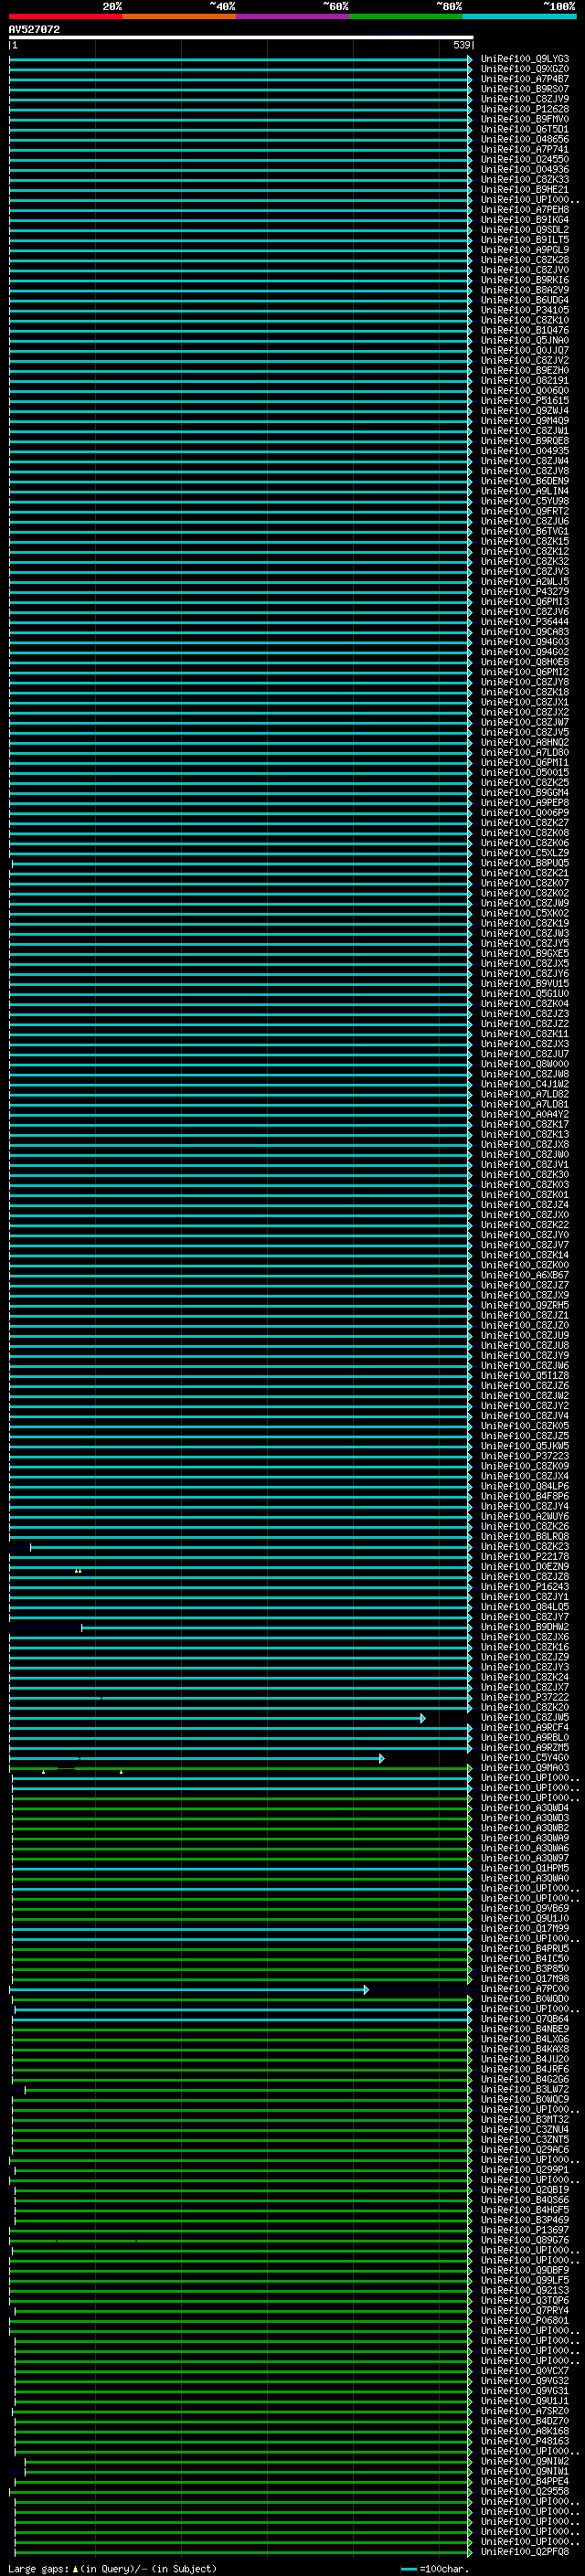
Task: Click the white AV527072 query length bar
Action: 241,37
